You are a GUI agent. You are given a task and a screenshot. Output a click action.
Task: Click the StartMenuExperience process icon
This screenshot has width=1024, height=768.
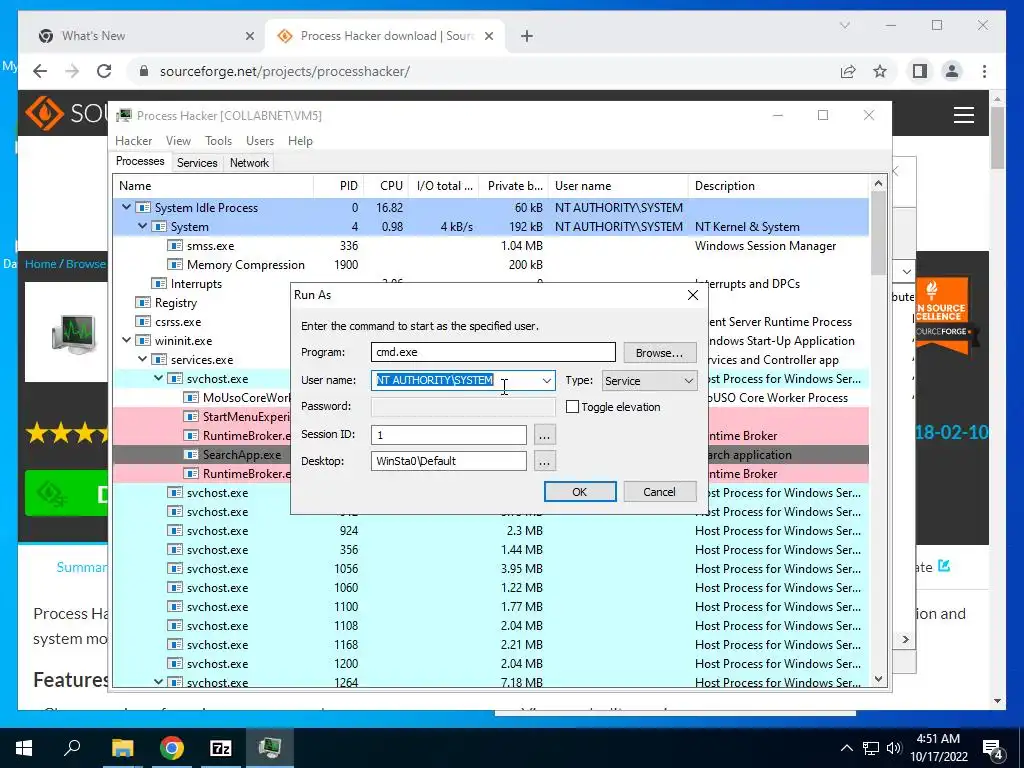191,417
